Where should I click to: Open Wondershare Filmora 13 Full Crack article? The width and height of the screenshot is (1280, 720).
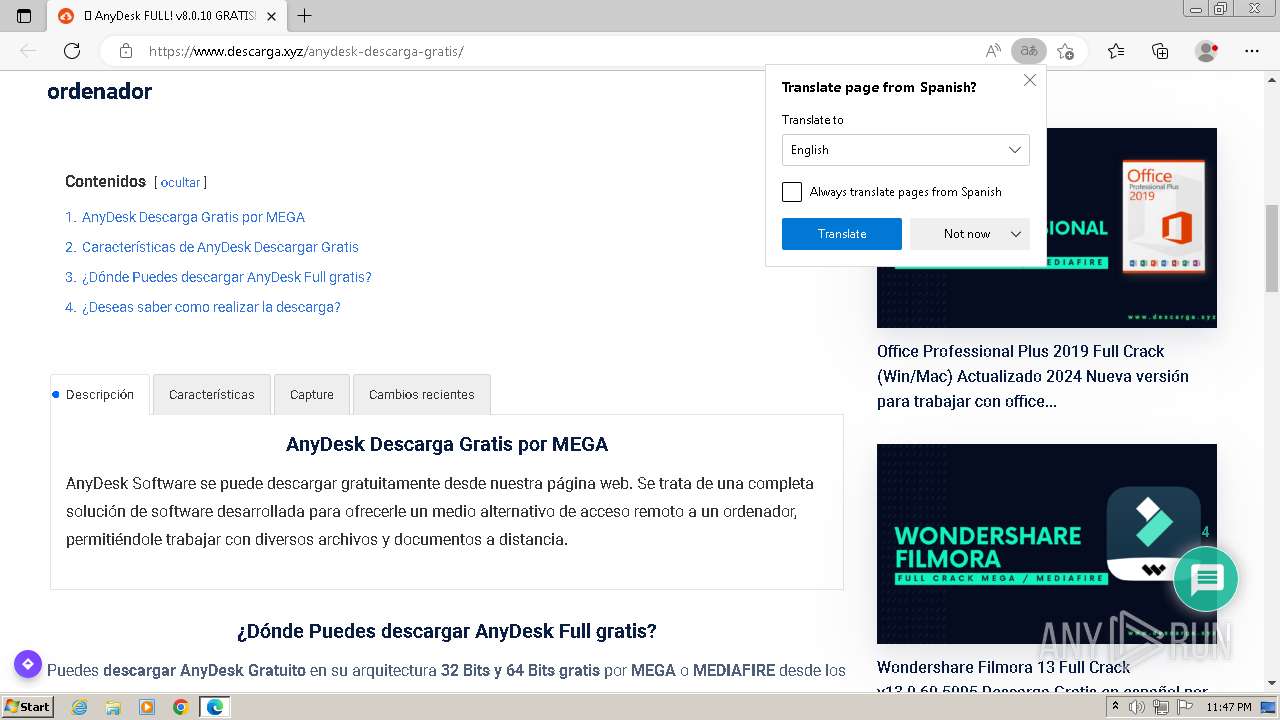tap(1042, 676)
